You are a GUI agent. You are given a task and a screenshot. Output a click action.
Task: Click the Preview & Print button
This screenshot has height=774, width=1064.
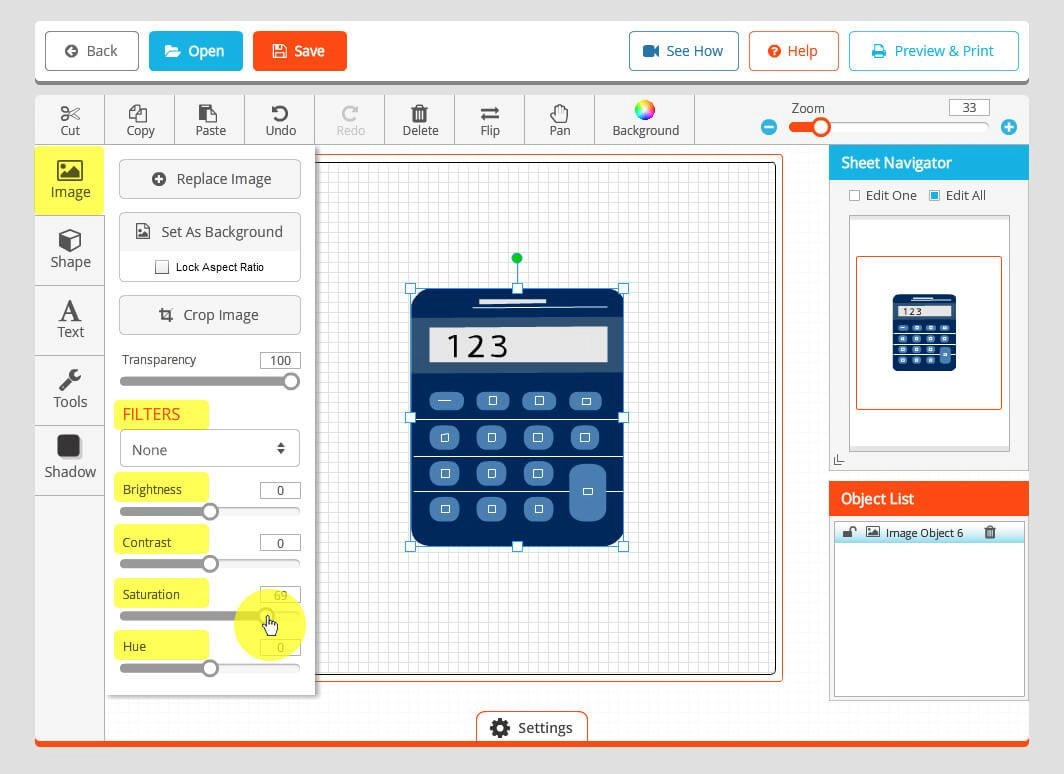coord(933,51)
